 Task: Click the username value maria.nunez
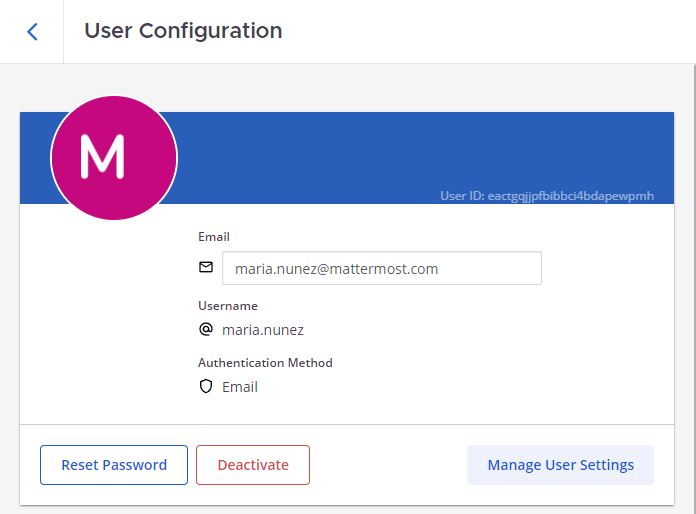pos(263,330)
